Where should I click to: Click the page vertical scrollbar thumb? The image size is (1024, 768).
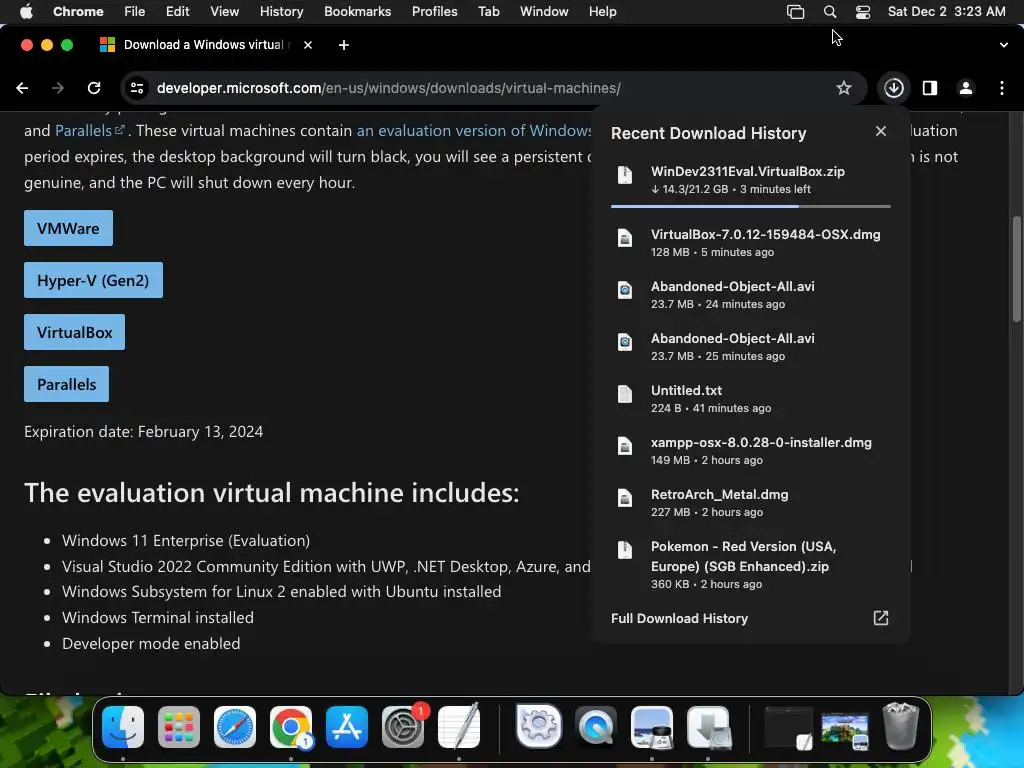(x=1016, y=268)
